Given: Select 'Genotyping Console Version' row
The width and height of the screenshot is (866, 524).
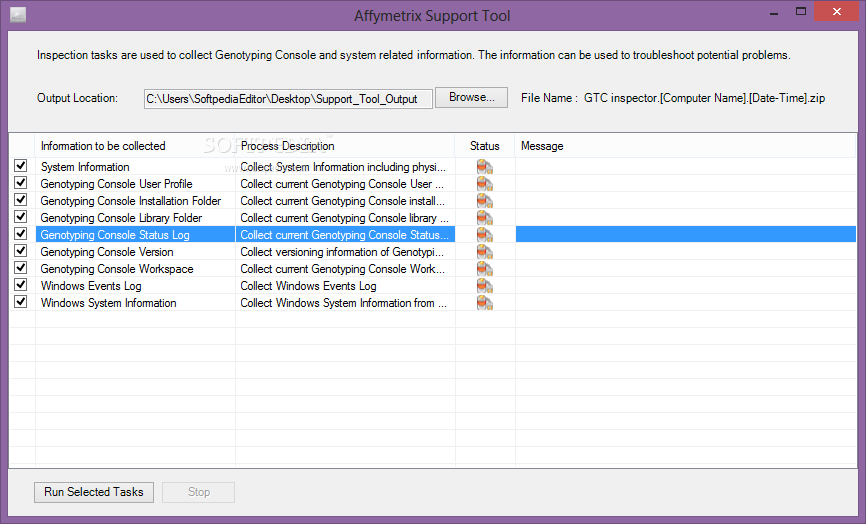Looking at the screenshot, I should pos(107,252).
